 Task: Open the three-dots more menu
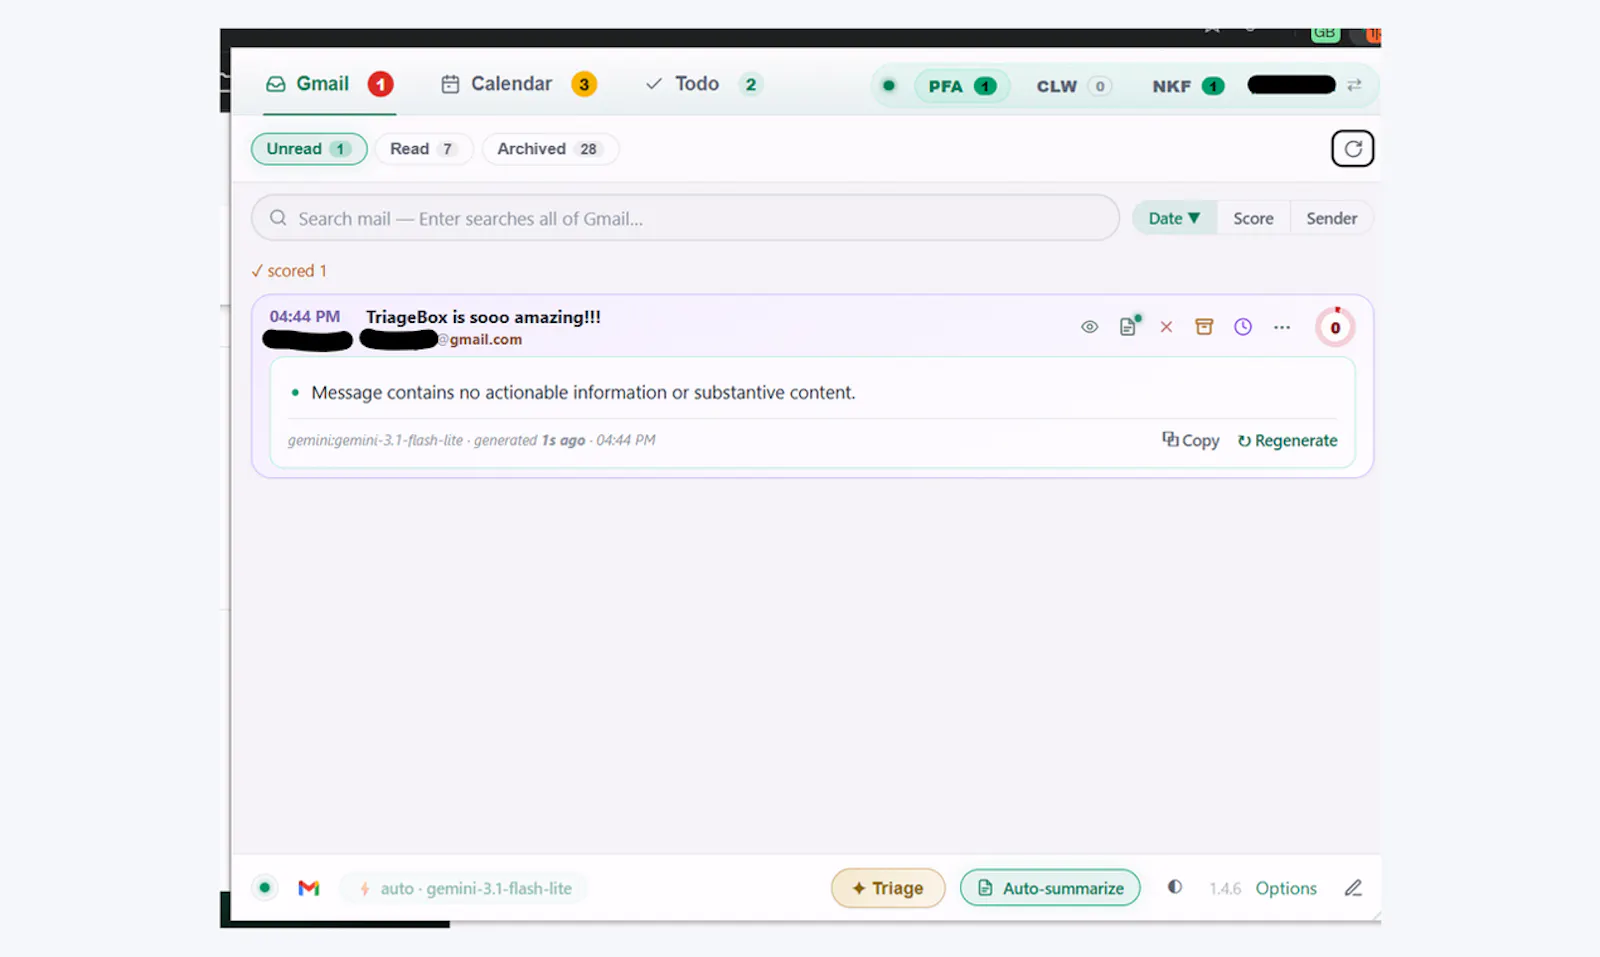pos(1282,327)
